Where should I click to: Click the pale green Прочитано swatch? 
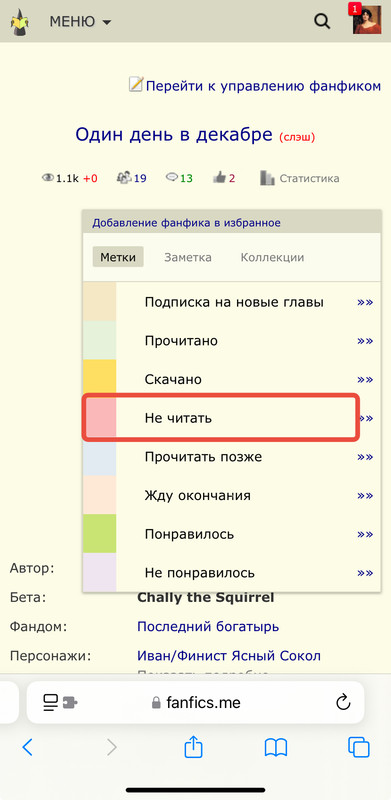point(100,340)
